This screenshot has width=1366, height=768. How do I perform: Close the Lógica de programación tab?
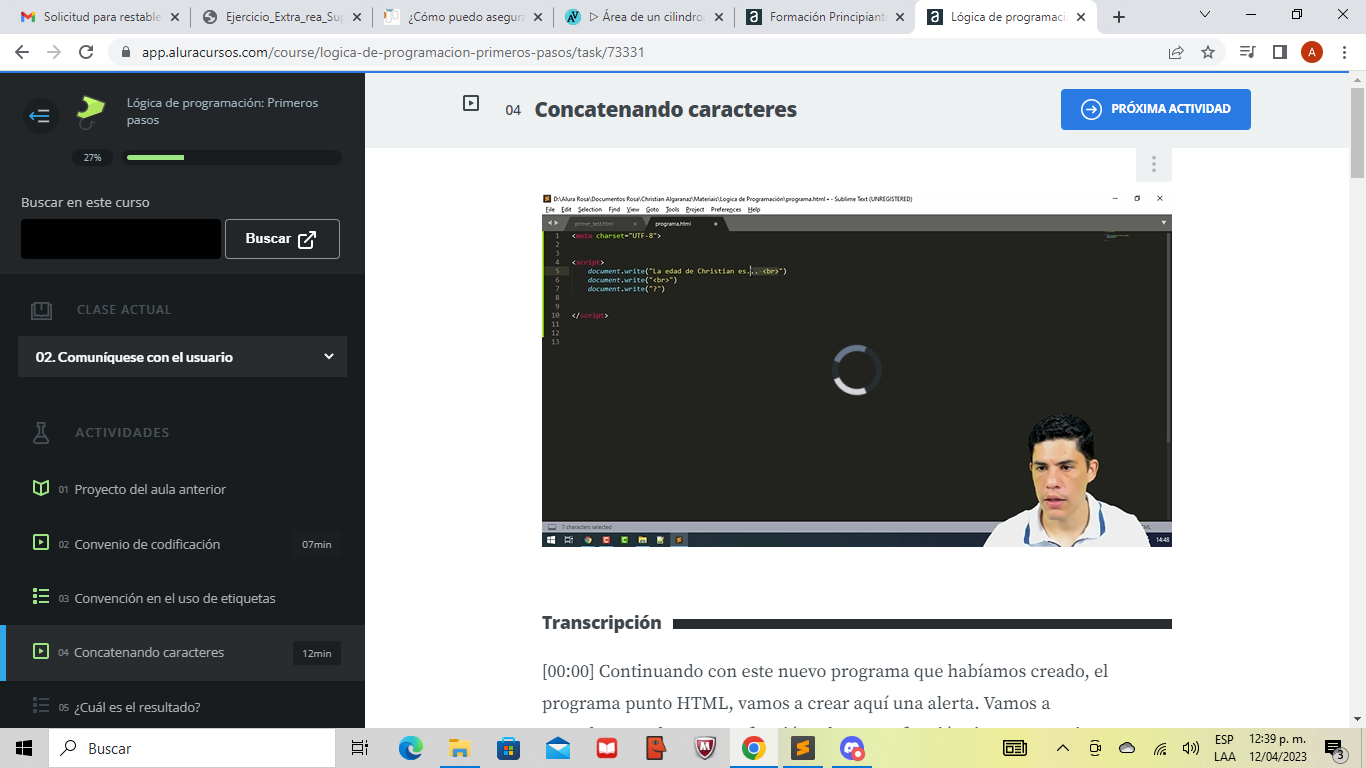1080,17
